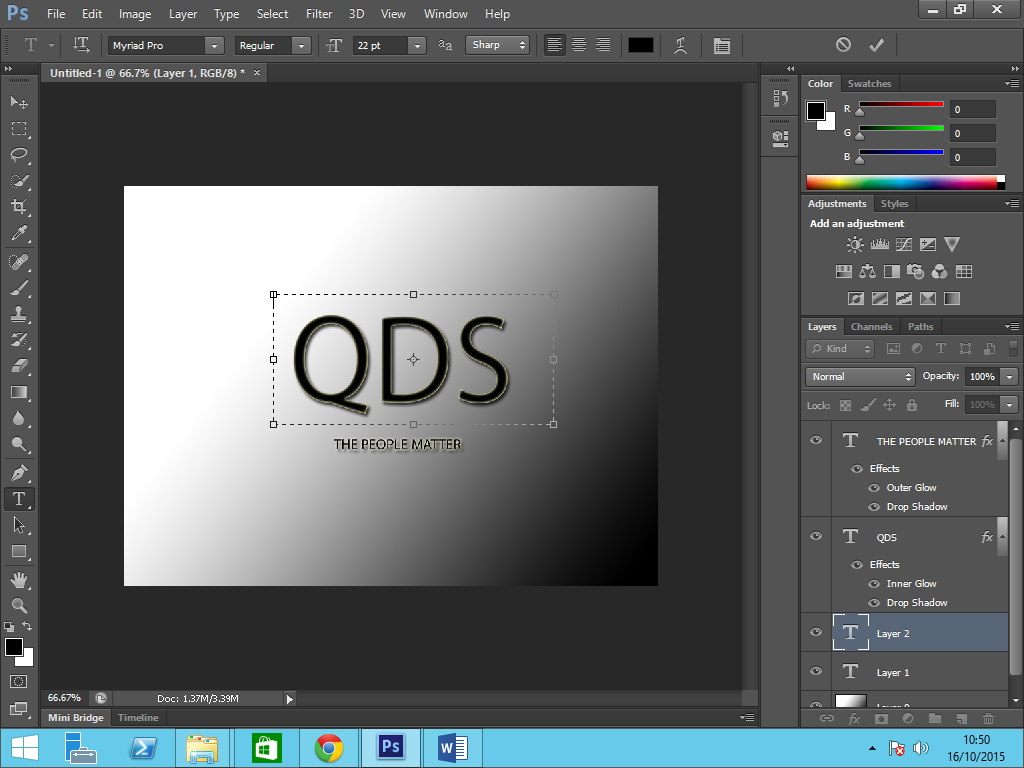Create a new layer
Screen dimensions: 1024x768
click(x=961, y=717)
